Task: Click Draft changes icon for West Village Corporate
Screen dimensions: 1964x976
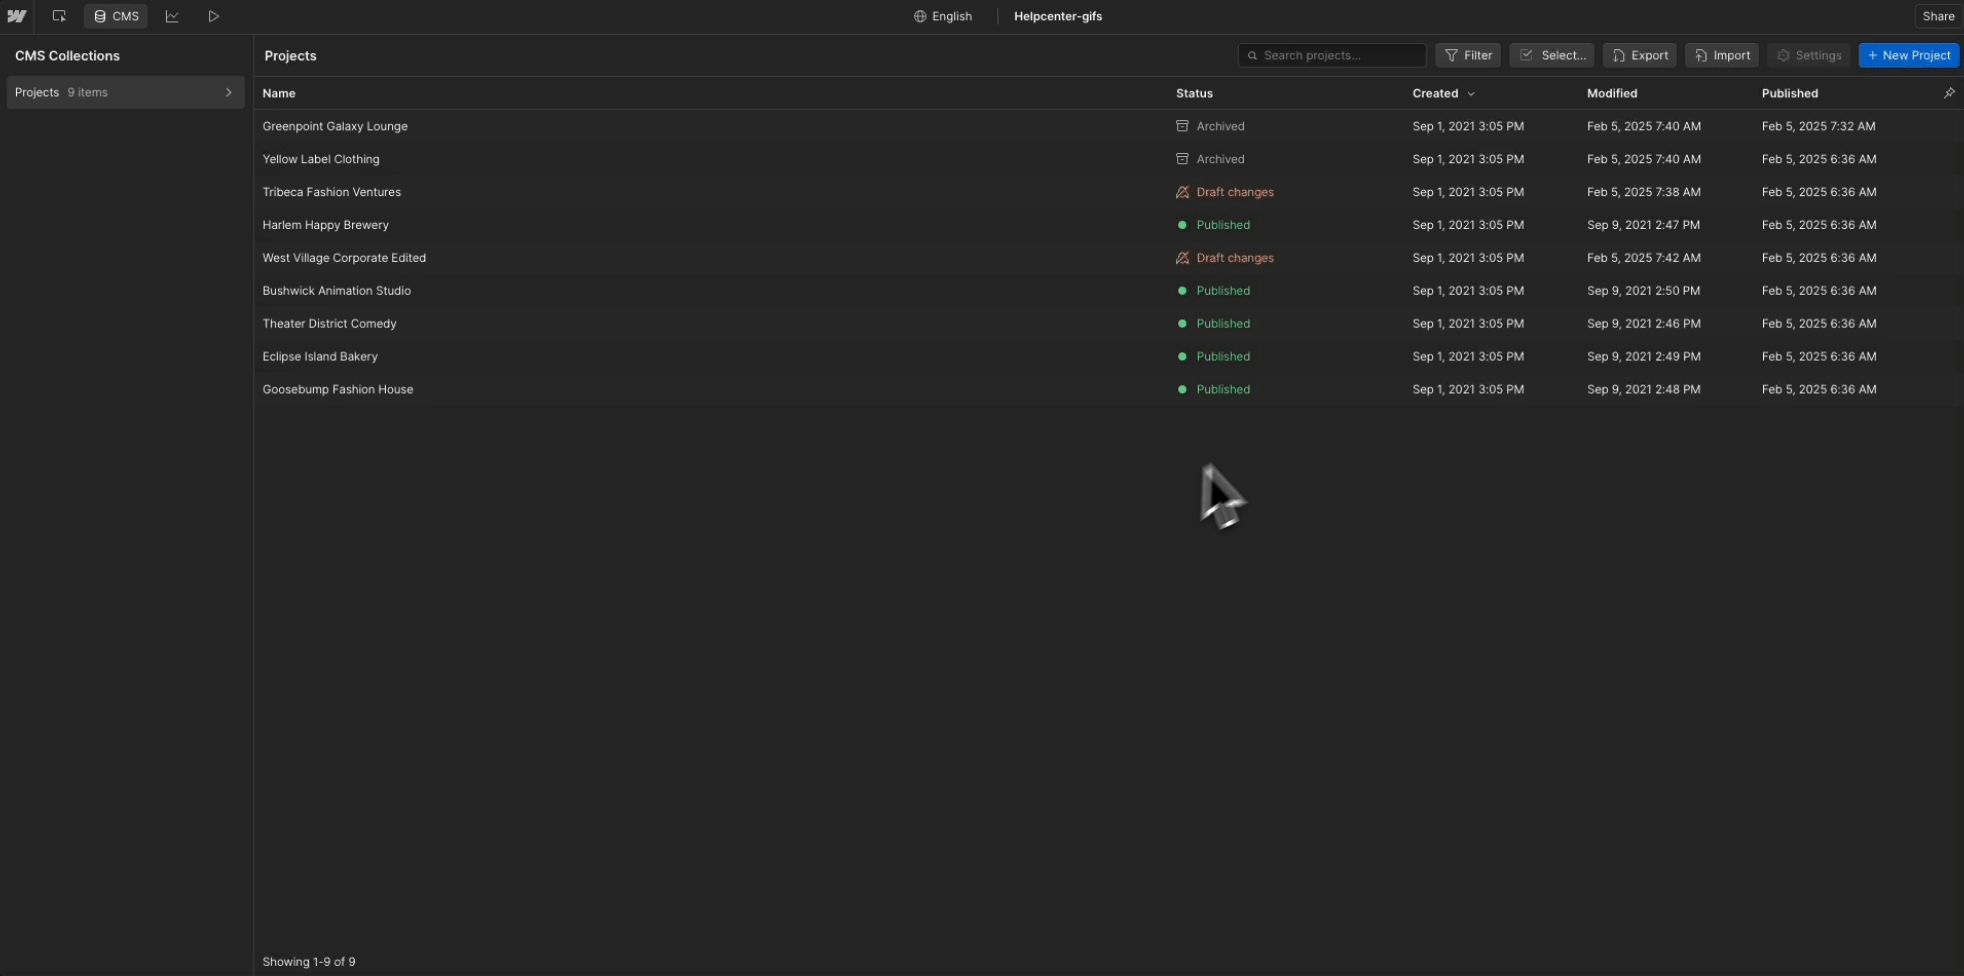Action: point(1182,258)
